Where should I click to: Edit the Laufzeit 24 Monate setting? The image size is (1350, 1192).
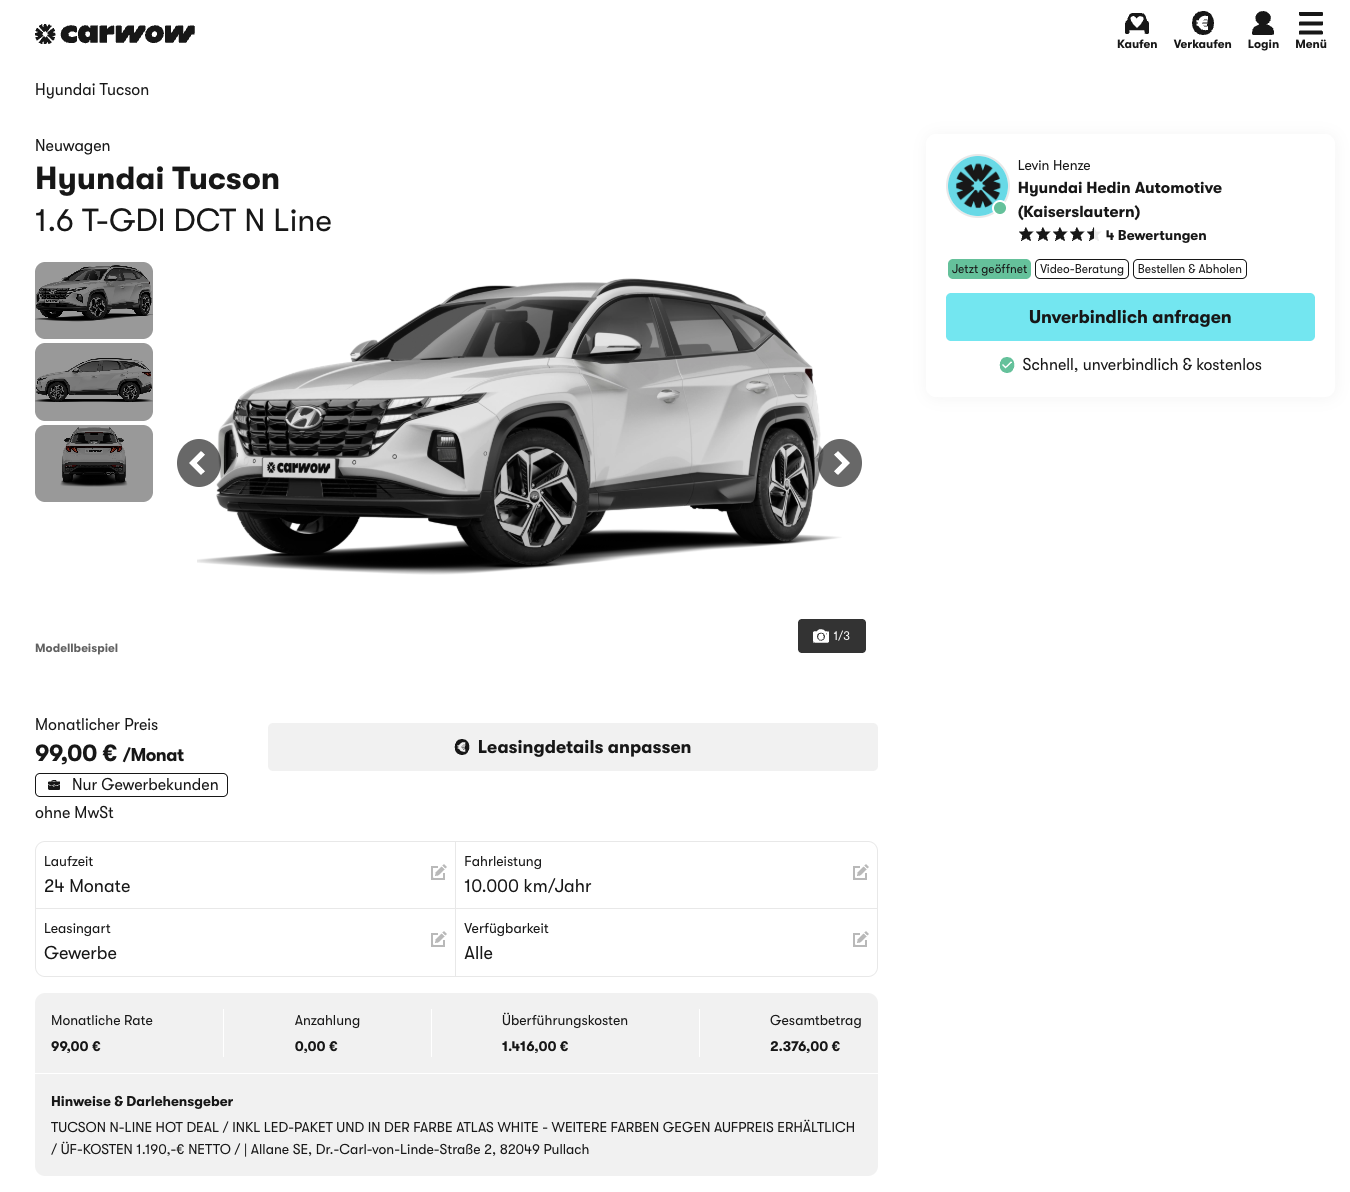pos(438,873)
